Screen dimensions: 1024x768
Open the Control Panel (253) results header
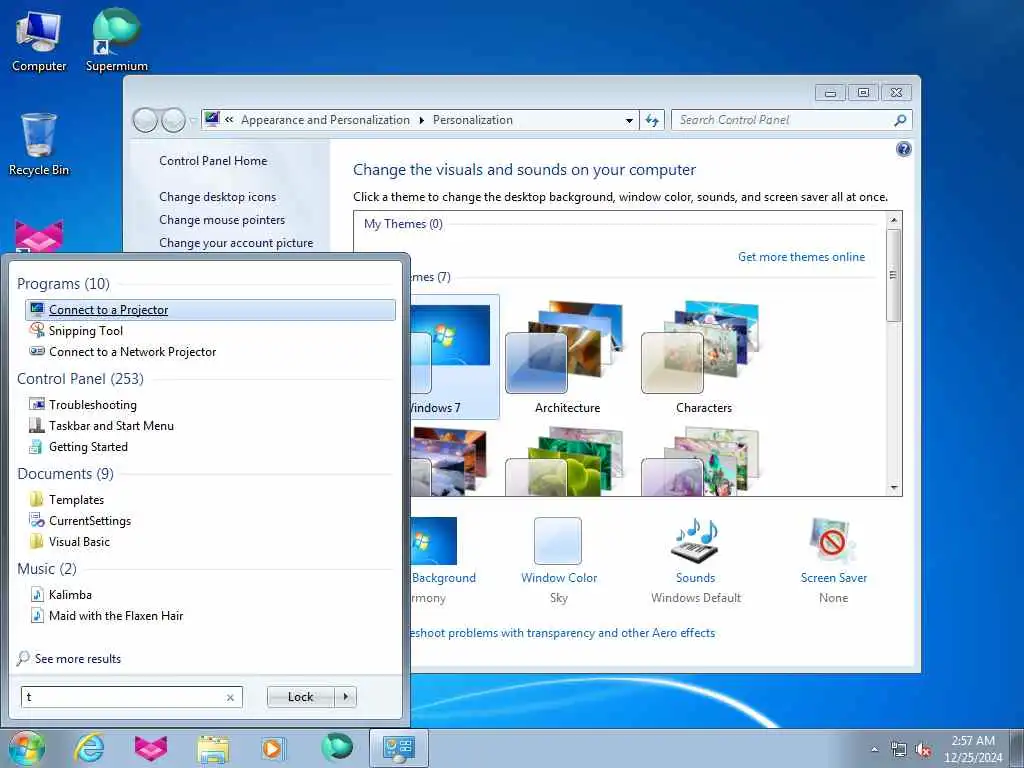click(x=80, y=379)
